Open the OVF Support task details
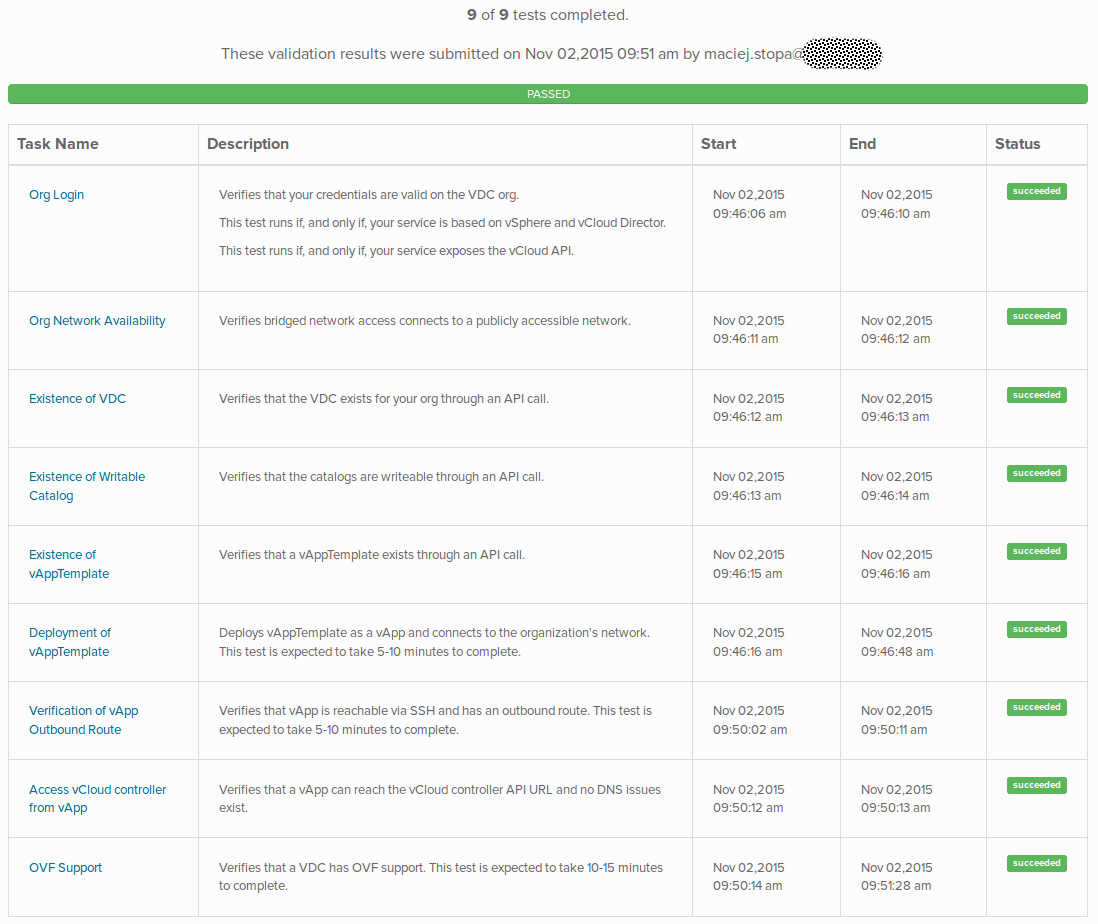 [x=65, y=867]
